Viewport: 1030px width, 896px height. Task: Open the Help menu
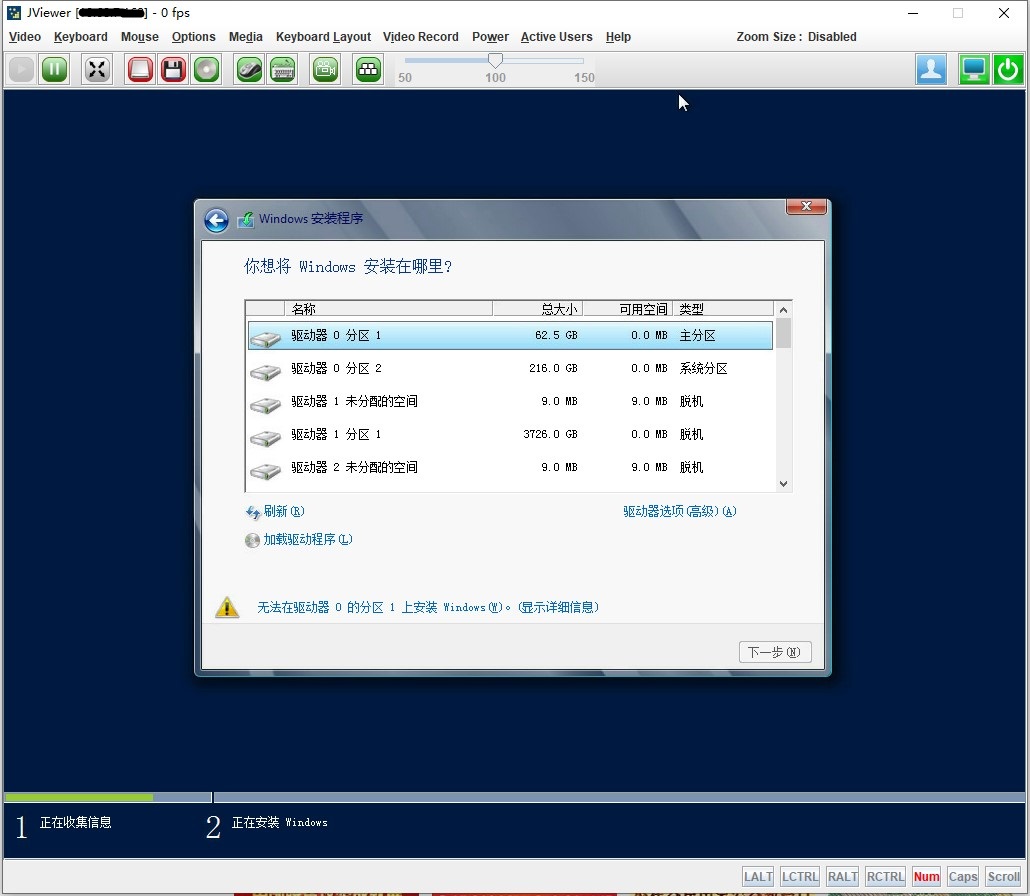tap(618, 37)
